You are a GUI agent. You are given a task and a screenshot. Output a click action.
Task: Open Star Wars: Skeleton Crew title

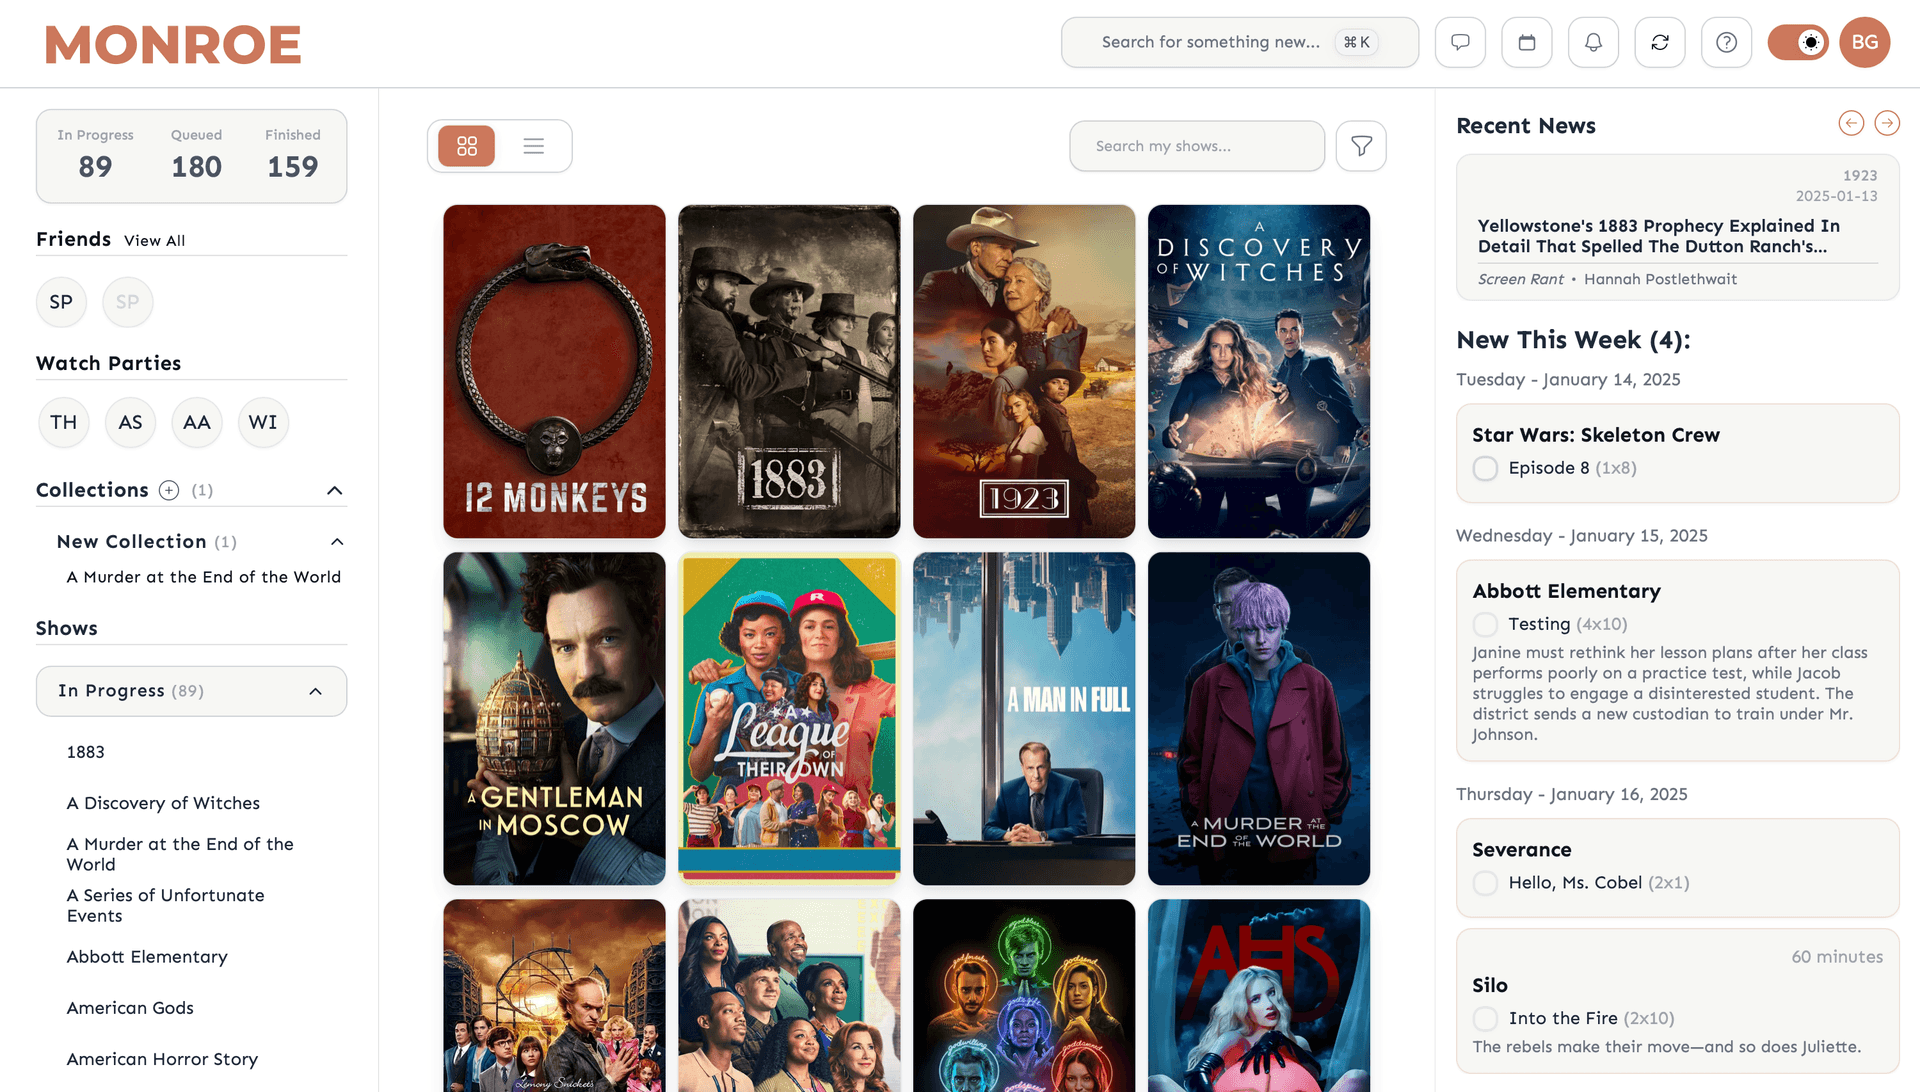pos(1595,435)
